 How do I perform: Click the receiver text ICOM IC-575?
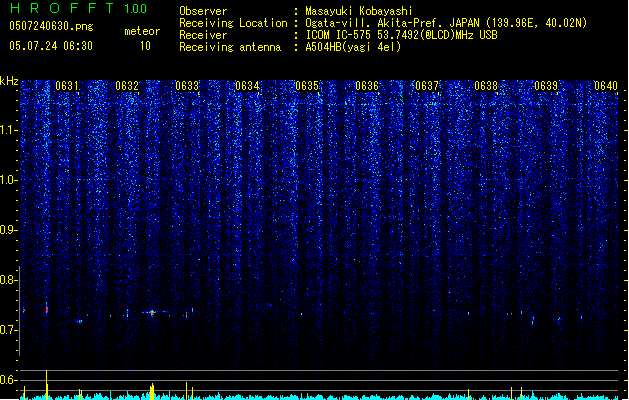[339, 35]
